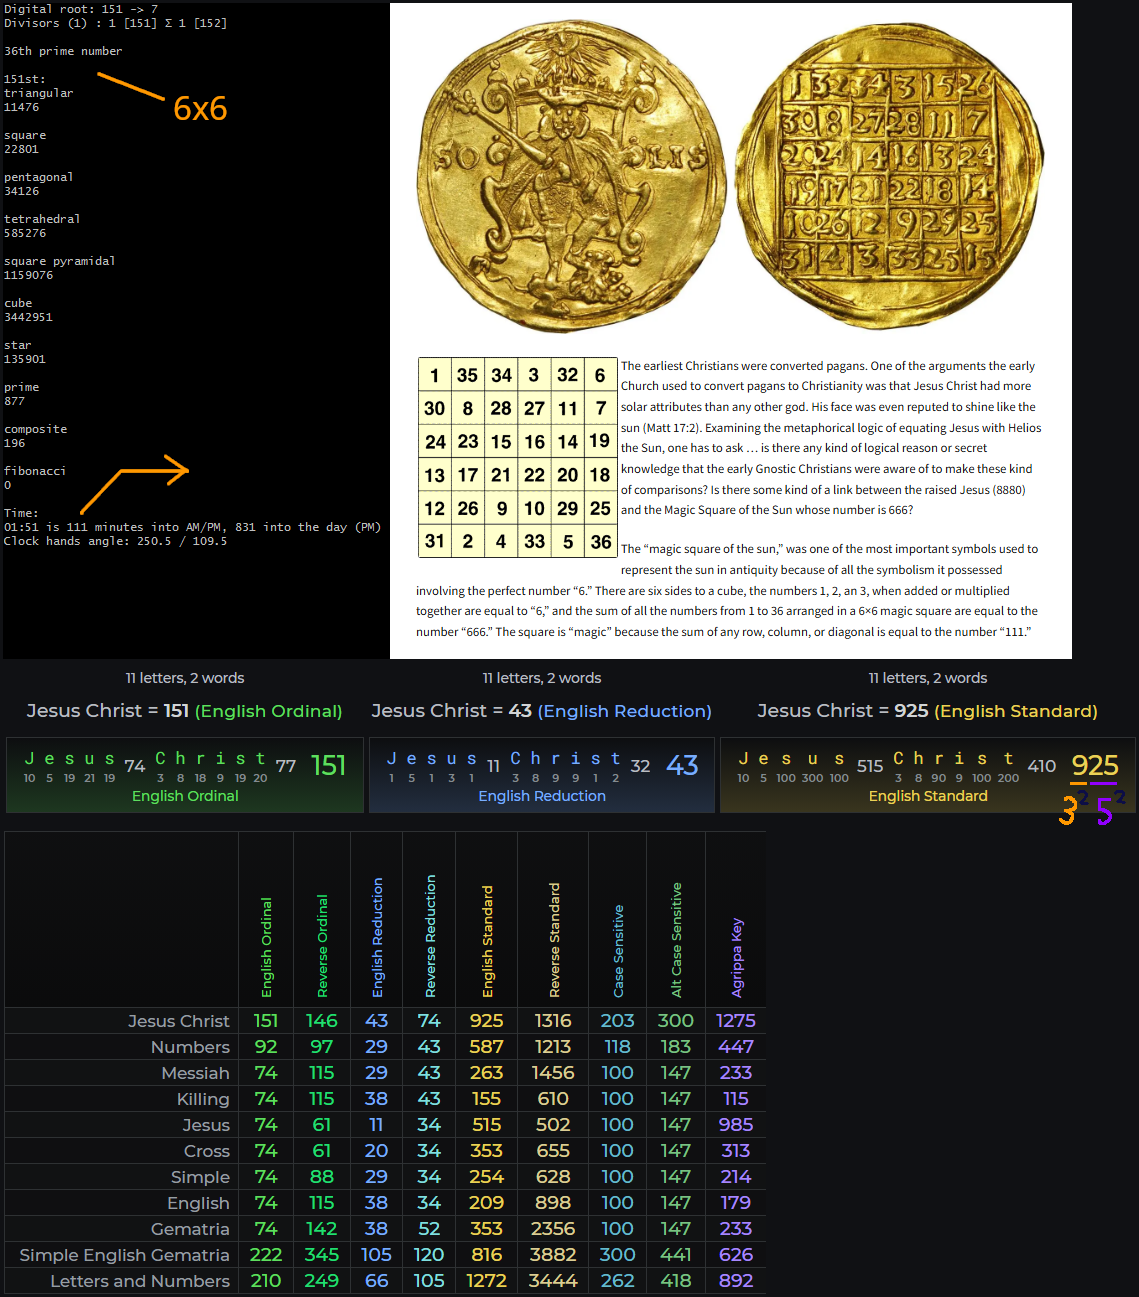Select the Case Sensitive column header

tap(618, 951)
